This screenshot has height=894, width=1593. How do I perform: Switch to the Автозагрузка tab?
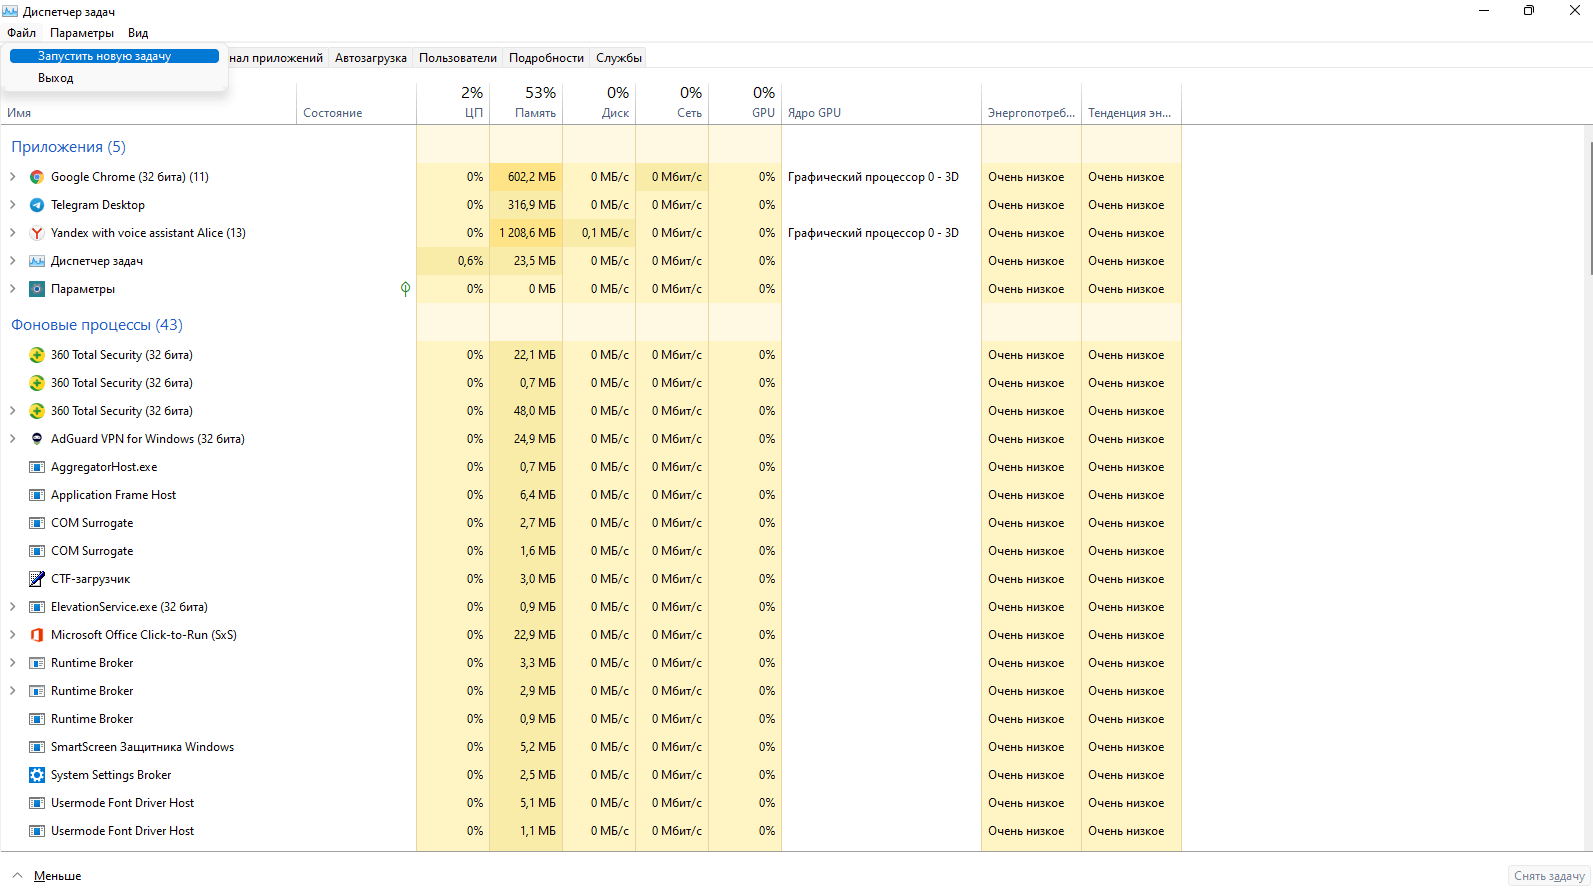[x=371, y=58]
